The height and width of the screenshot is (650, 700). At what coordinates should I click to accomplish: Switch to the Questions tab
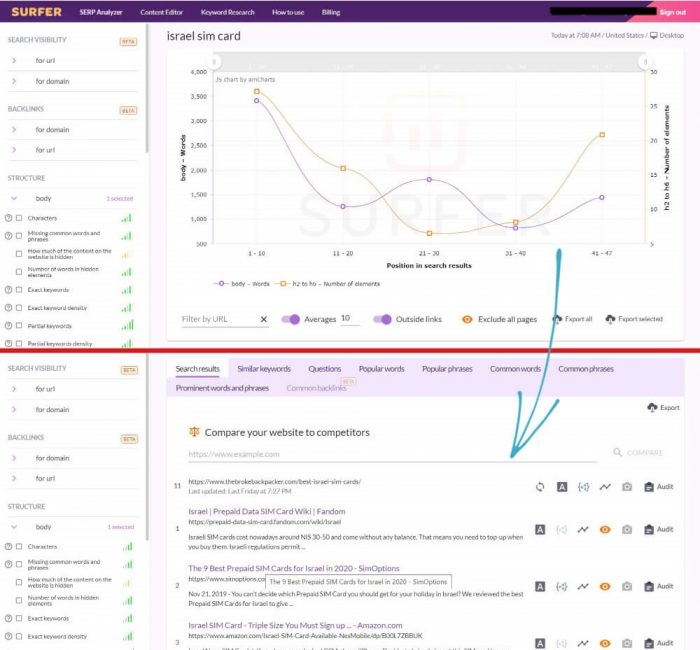pyautogui.click(x=325, y=369)
